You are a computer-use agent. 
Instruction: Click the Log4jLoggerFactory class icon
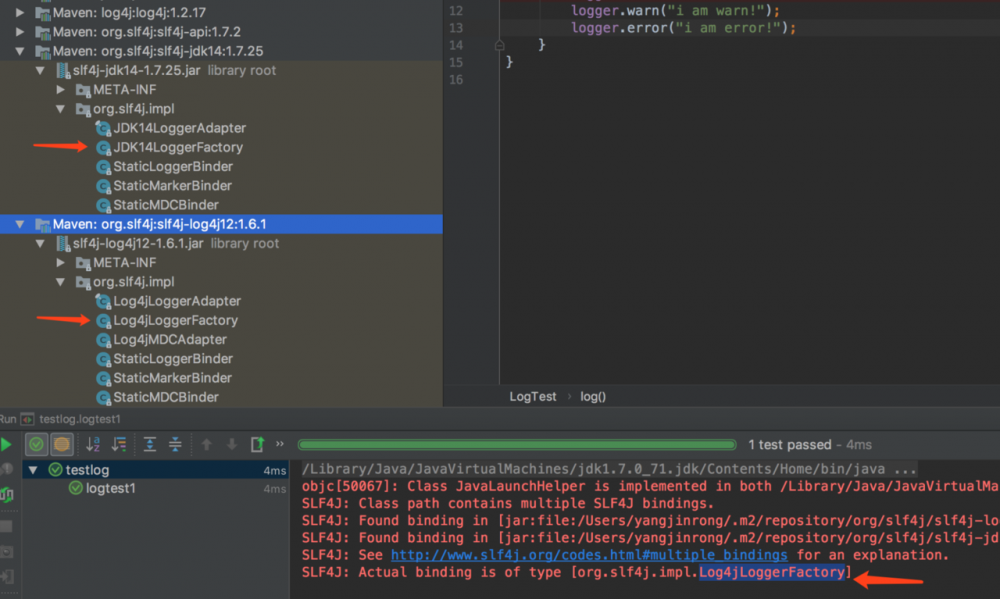click(x=103, y=321)
